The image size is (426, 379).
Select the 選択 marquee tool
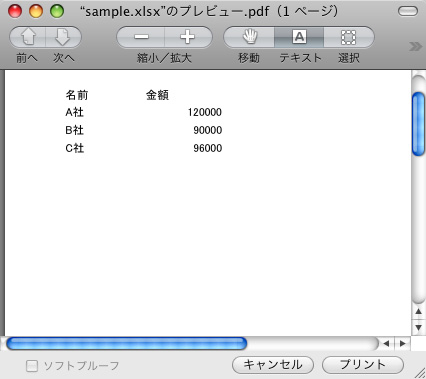(x=348, y=37)
